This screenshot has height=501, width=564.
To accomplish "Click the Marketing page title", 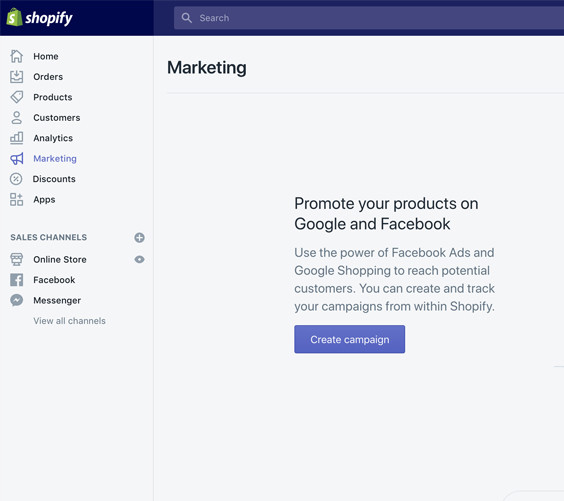I will point(207,68).
